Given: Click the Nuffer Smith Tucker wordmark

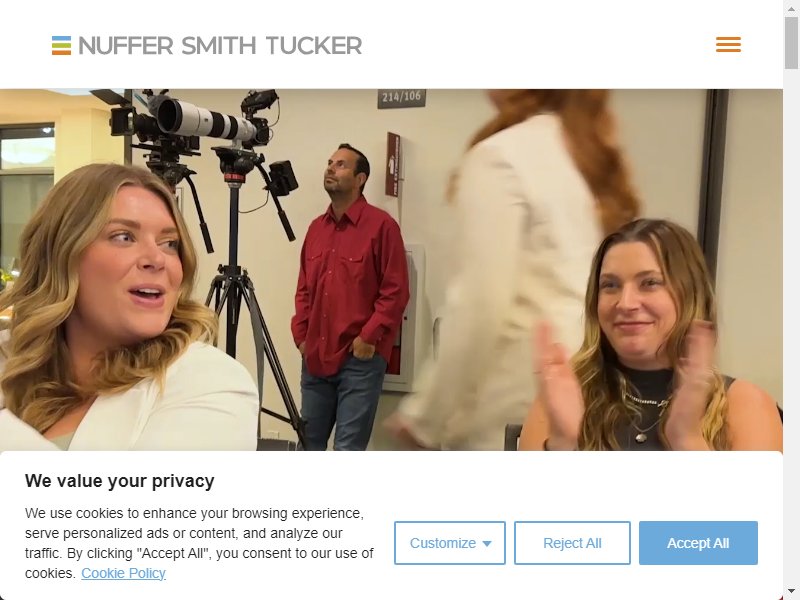Looking at the screenshot, I should click(x=220, y=45).
